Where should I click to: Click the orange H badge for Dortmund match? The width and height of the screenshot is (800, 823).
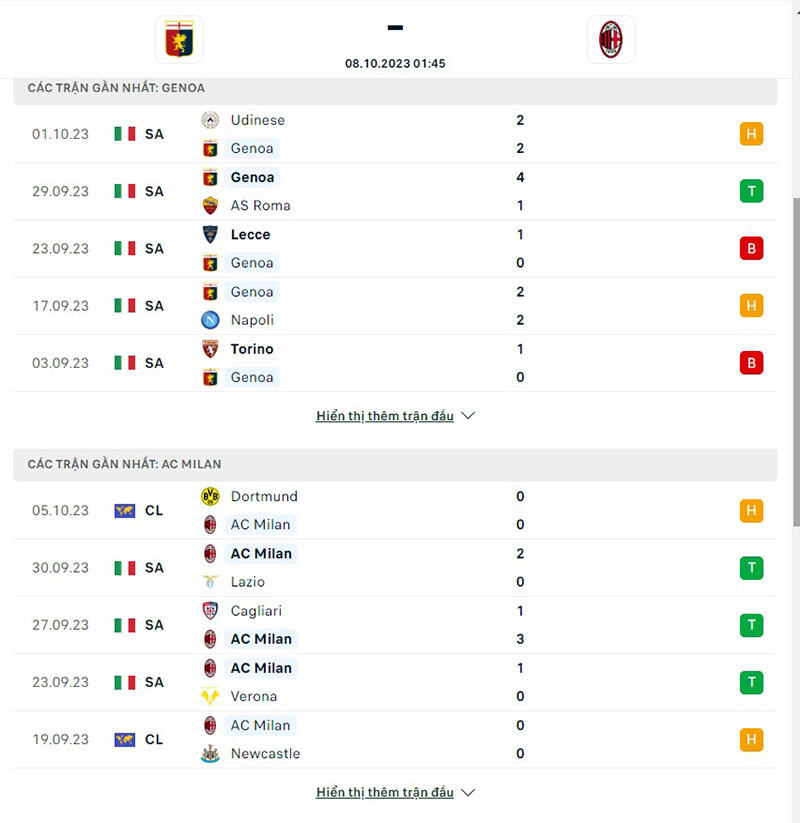(751, 511)
